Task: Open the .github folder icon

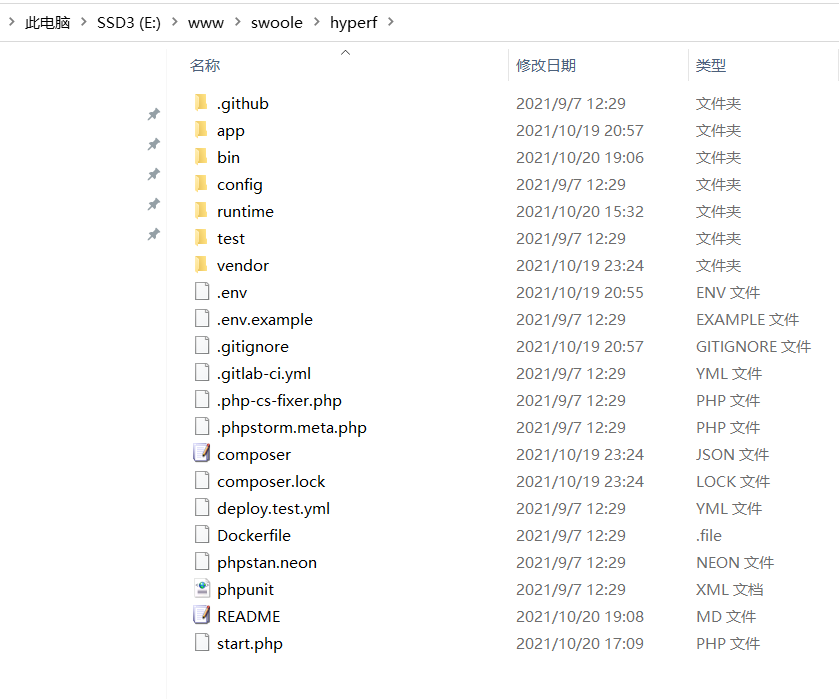Action: tap(202, 103)
